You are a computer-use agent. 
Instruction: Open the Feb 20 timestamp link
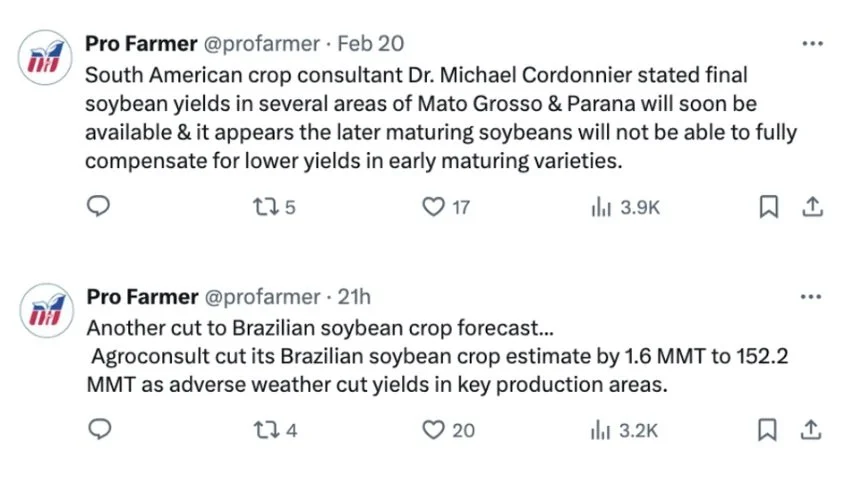tap(371, 44)
